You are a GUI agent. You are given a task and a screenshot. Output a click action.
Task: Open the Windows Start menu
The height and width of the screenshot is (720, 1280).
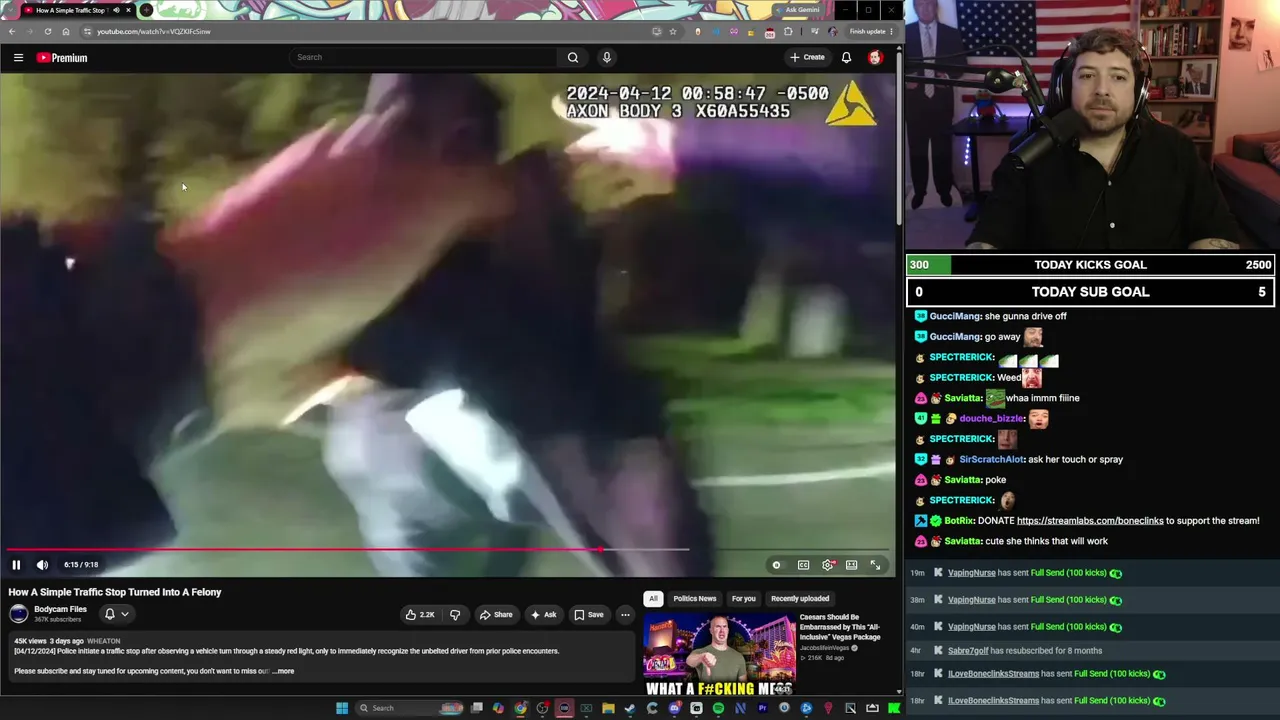tap(342, 708)
